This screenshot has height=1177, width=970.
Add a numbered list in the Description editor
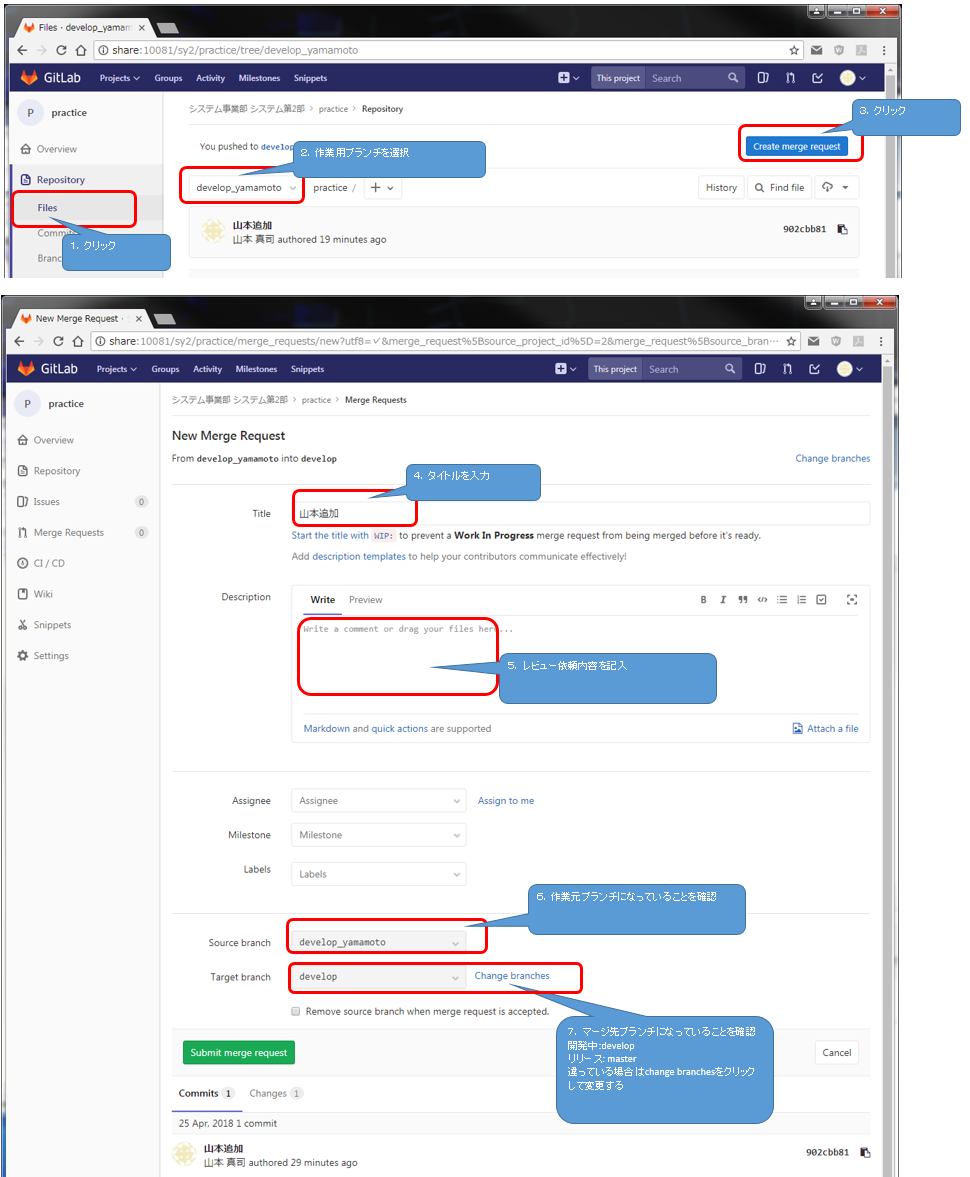coord(801,600)
